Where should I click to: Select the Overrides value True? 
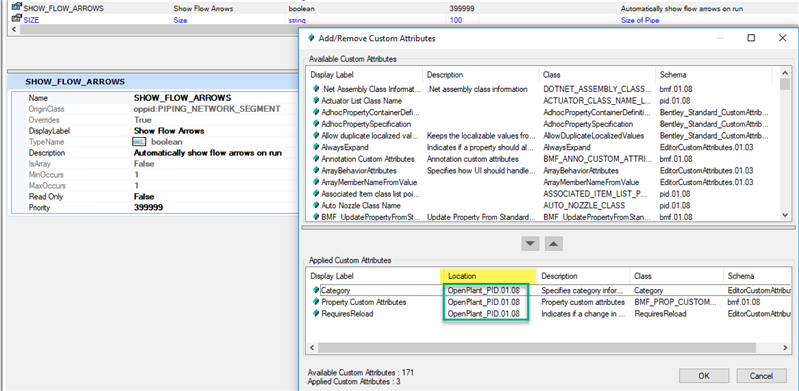pyautogui.click(x=142, y=120)
